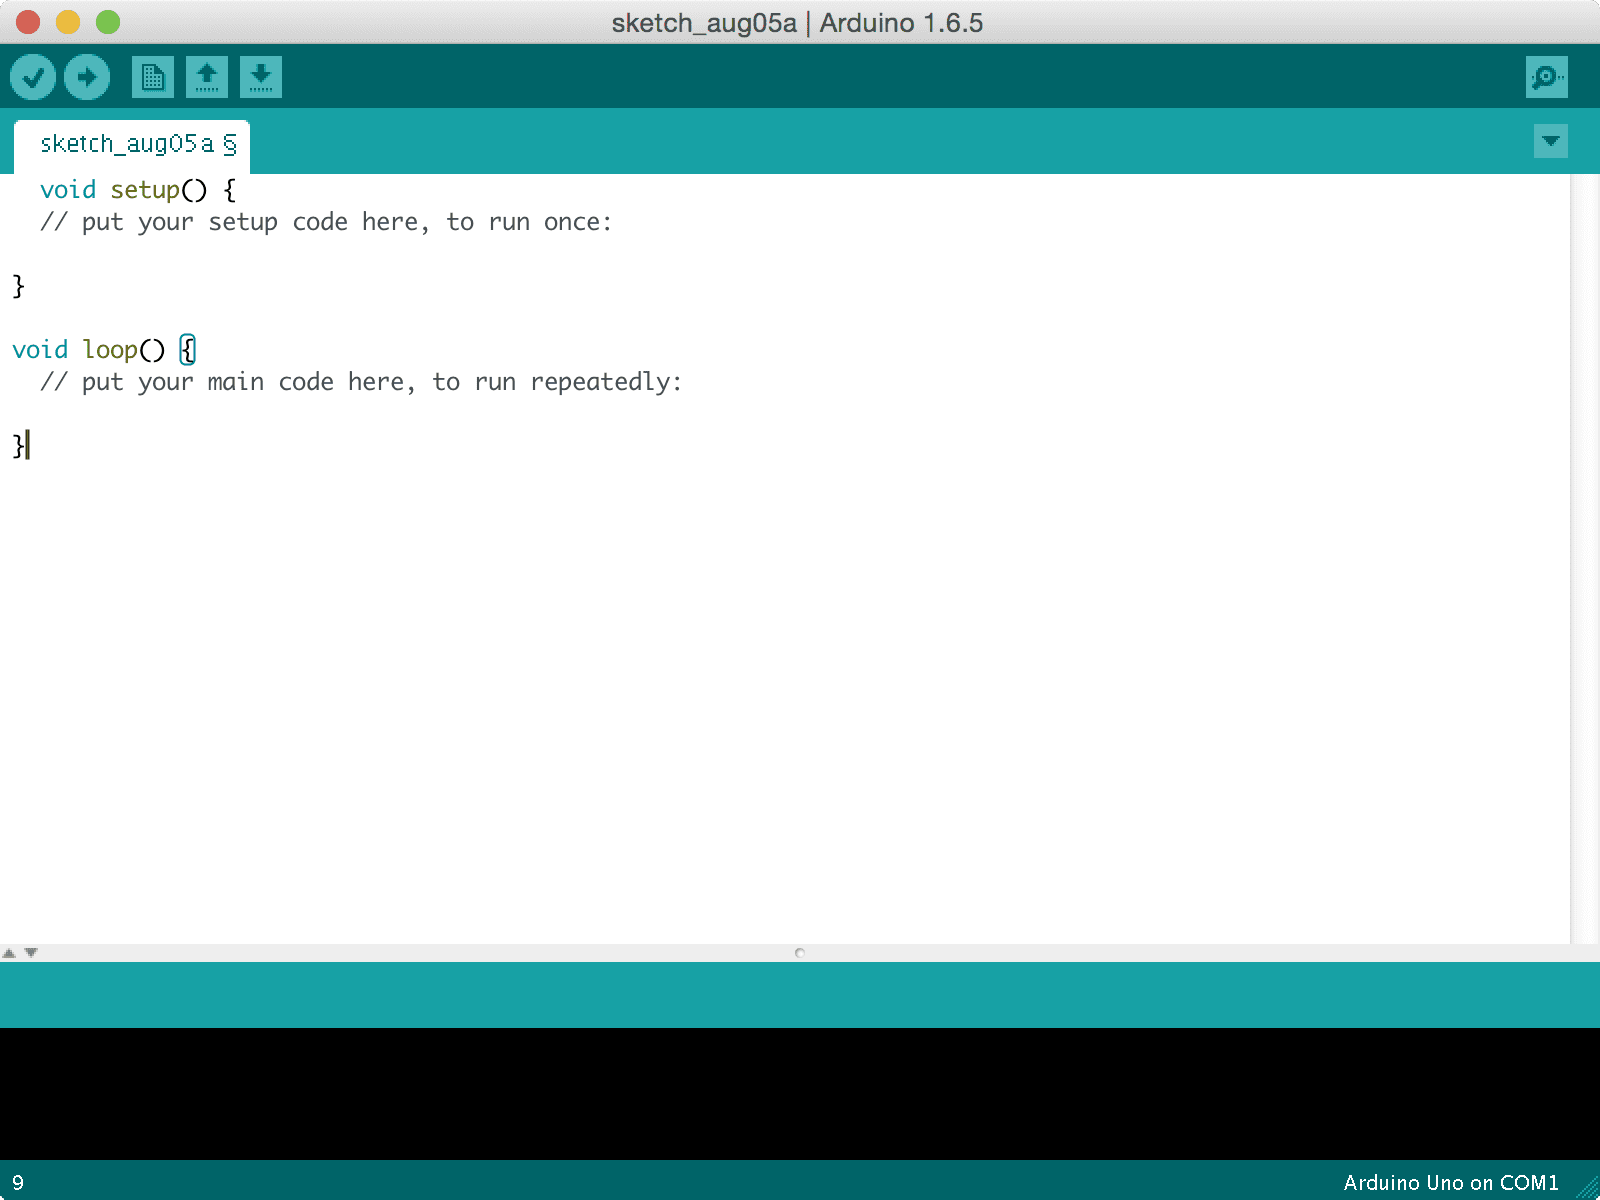
Task: Click the scroll-down arrow below the editor
Action: point(30,953)
